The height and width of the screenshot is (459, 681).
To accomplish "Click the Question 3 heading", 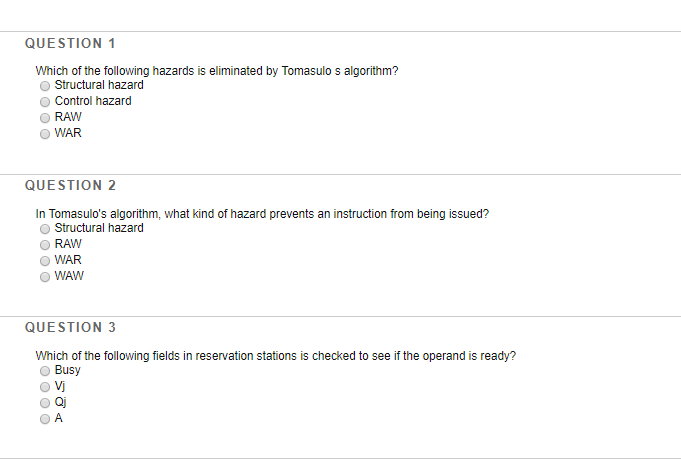I will pyautogui.click(x=70, y=327).
